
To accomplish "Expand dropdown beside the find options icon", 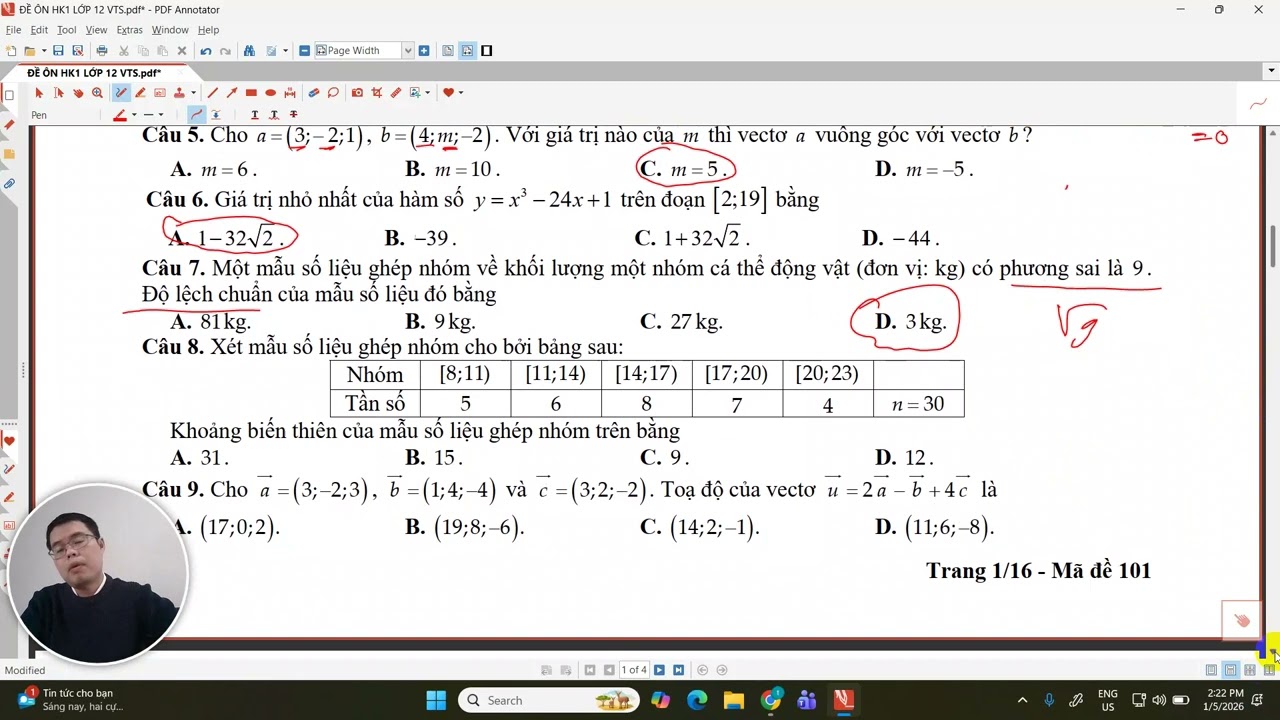I will point(286,51).
